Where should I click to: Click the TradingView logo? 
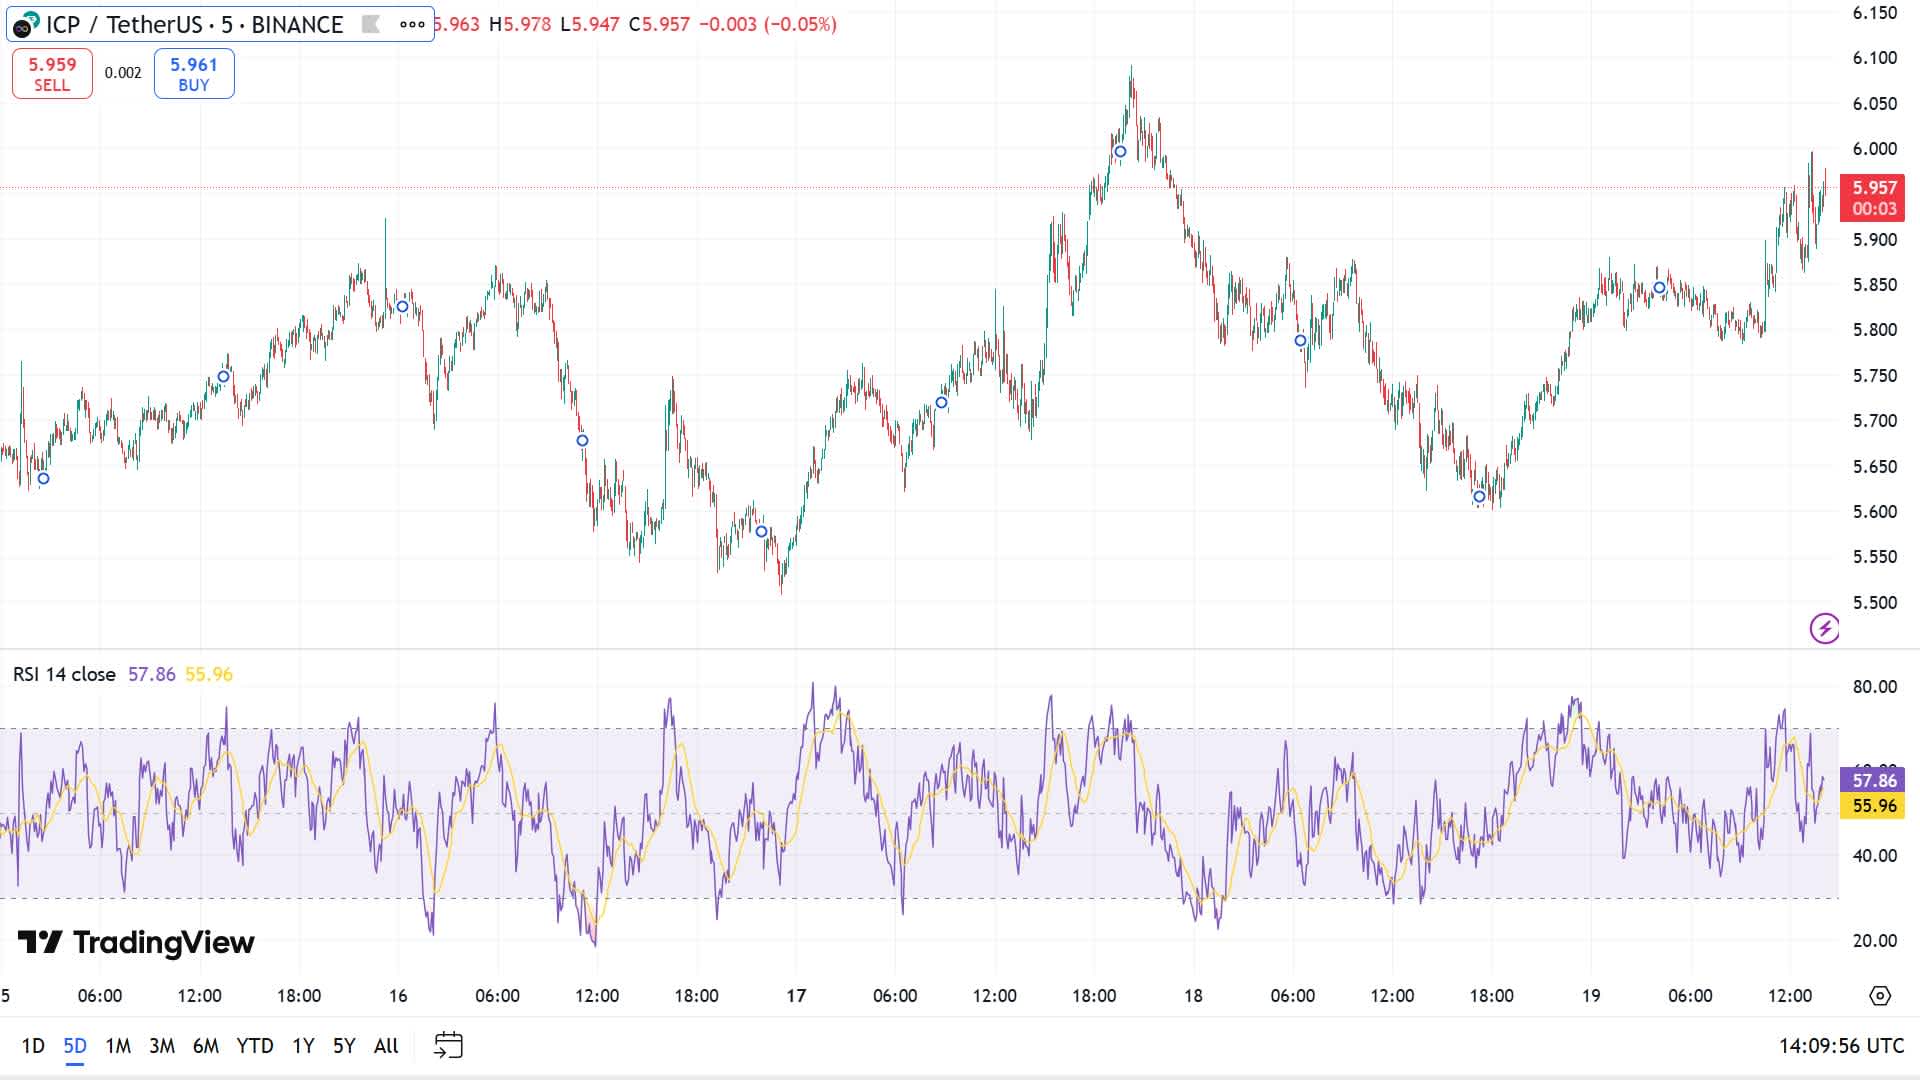point(135,942)
